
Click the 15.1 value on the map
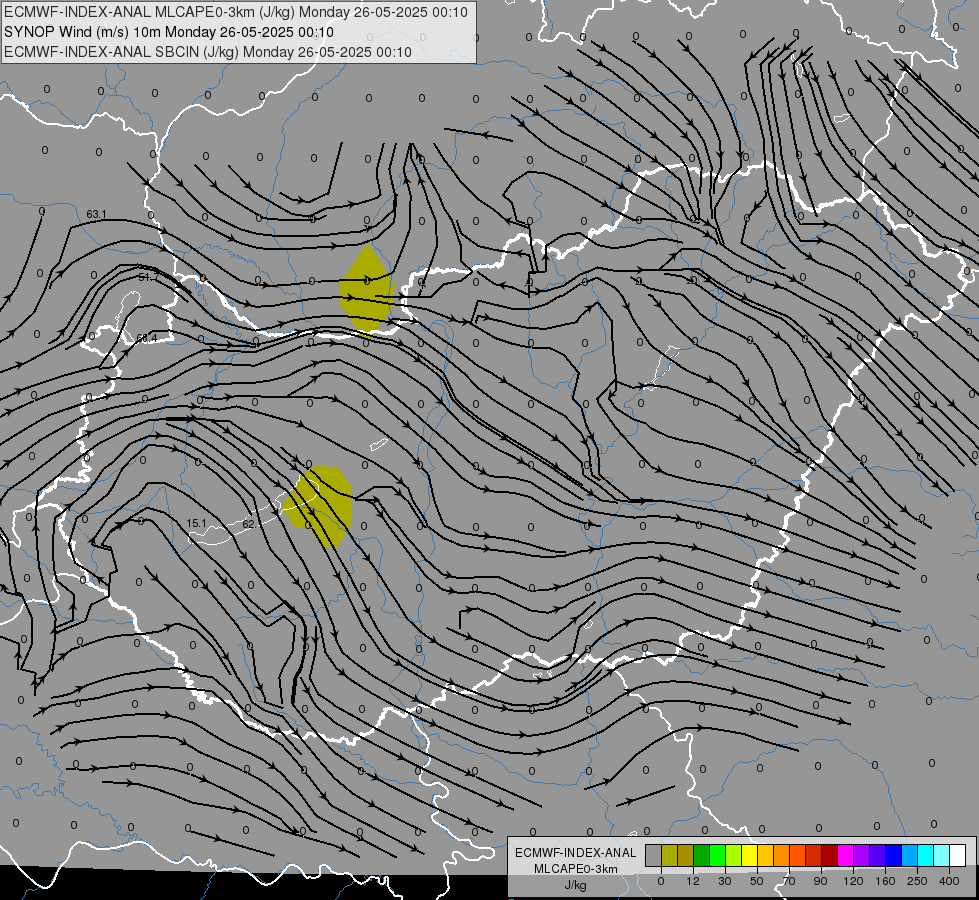tap(196, 523)
